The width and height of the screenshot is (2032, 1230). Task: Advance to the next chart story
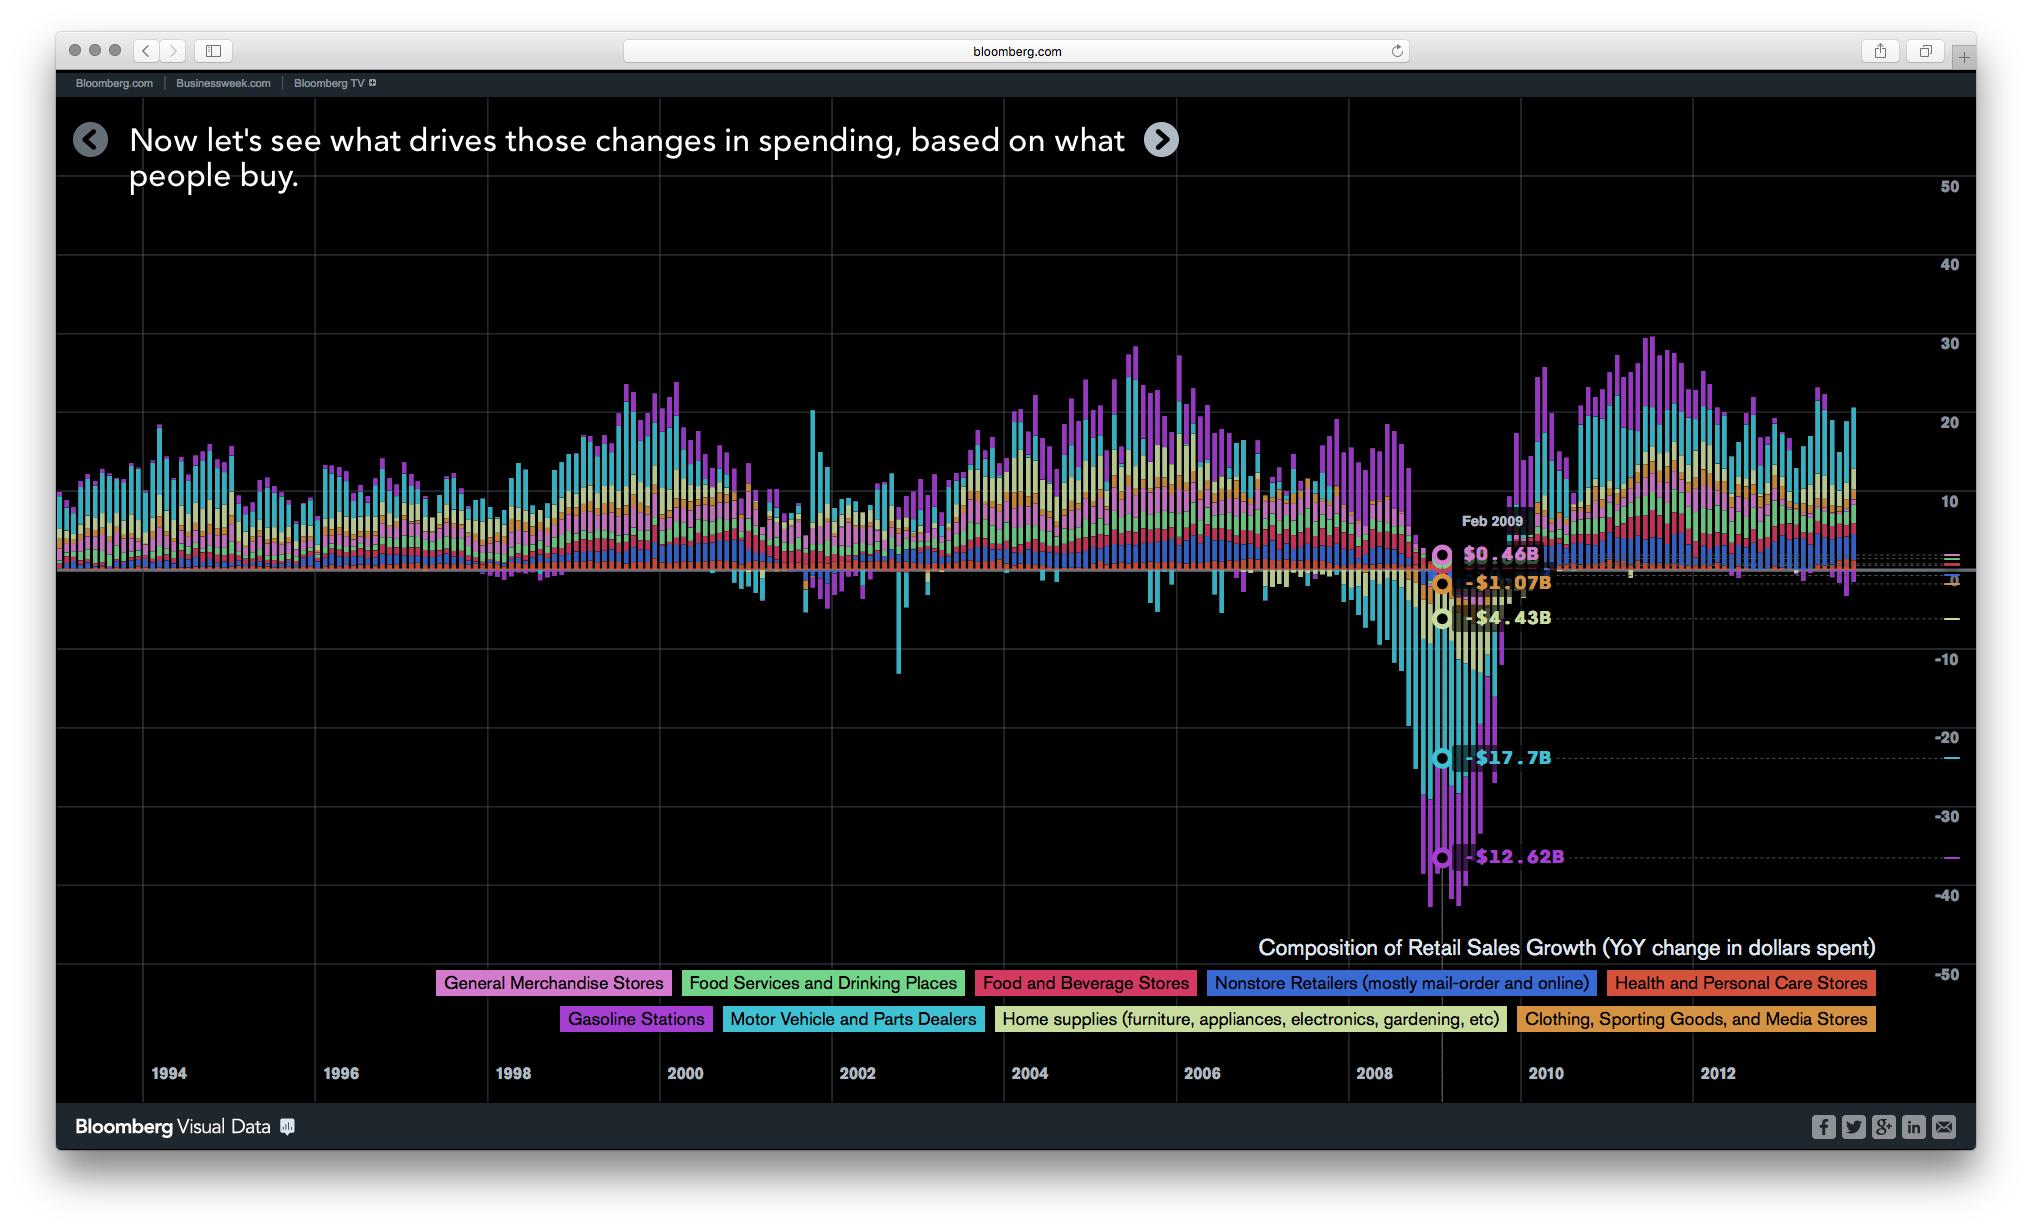click(1161, 140)
